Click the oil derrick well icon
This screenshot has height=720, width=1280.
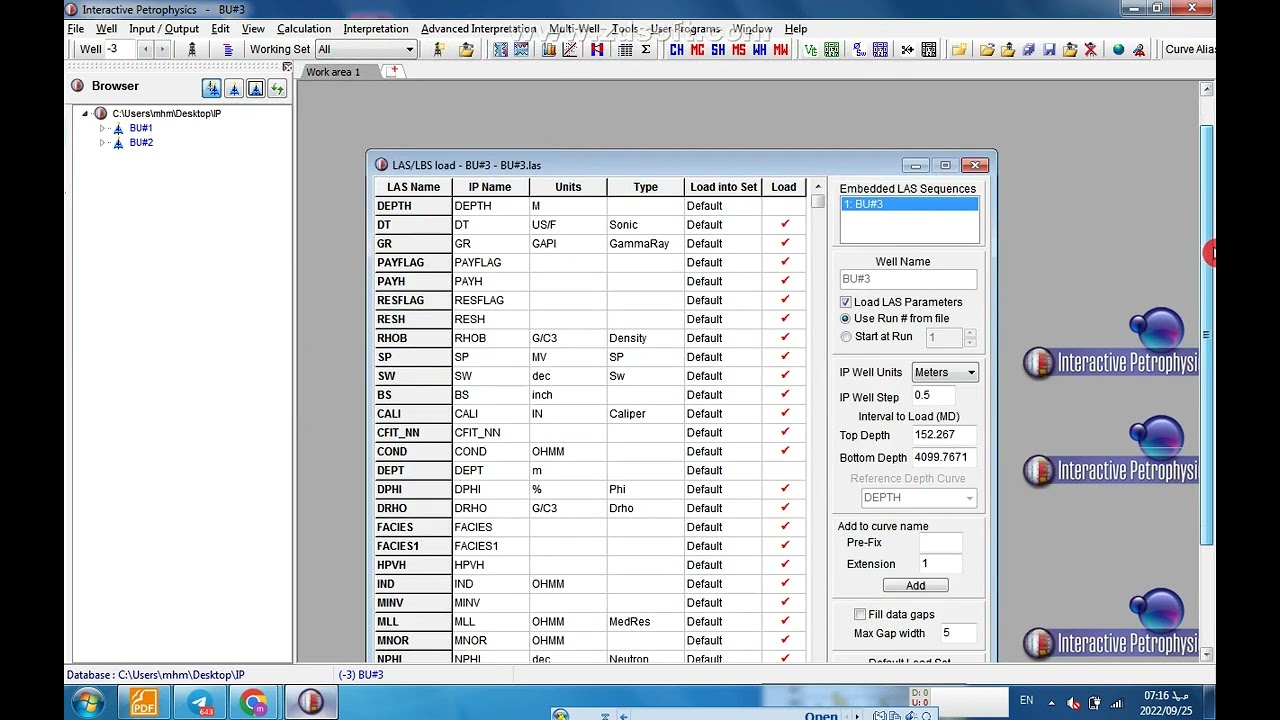pyautogui.click(x=192, y=49)
